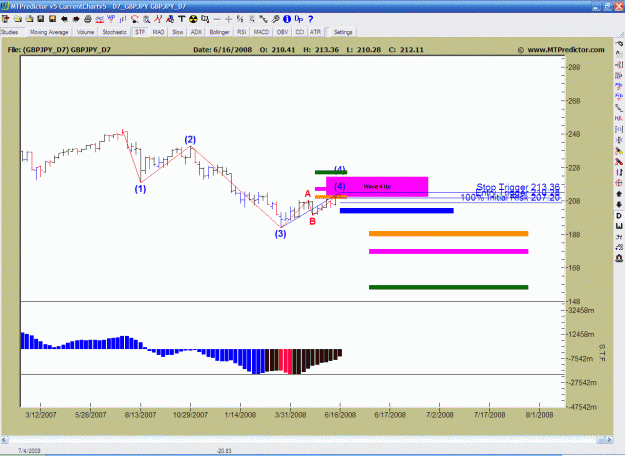Click the DP tool icon
The image size is (625, 456).
(x=299, y=19)
